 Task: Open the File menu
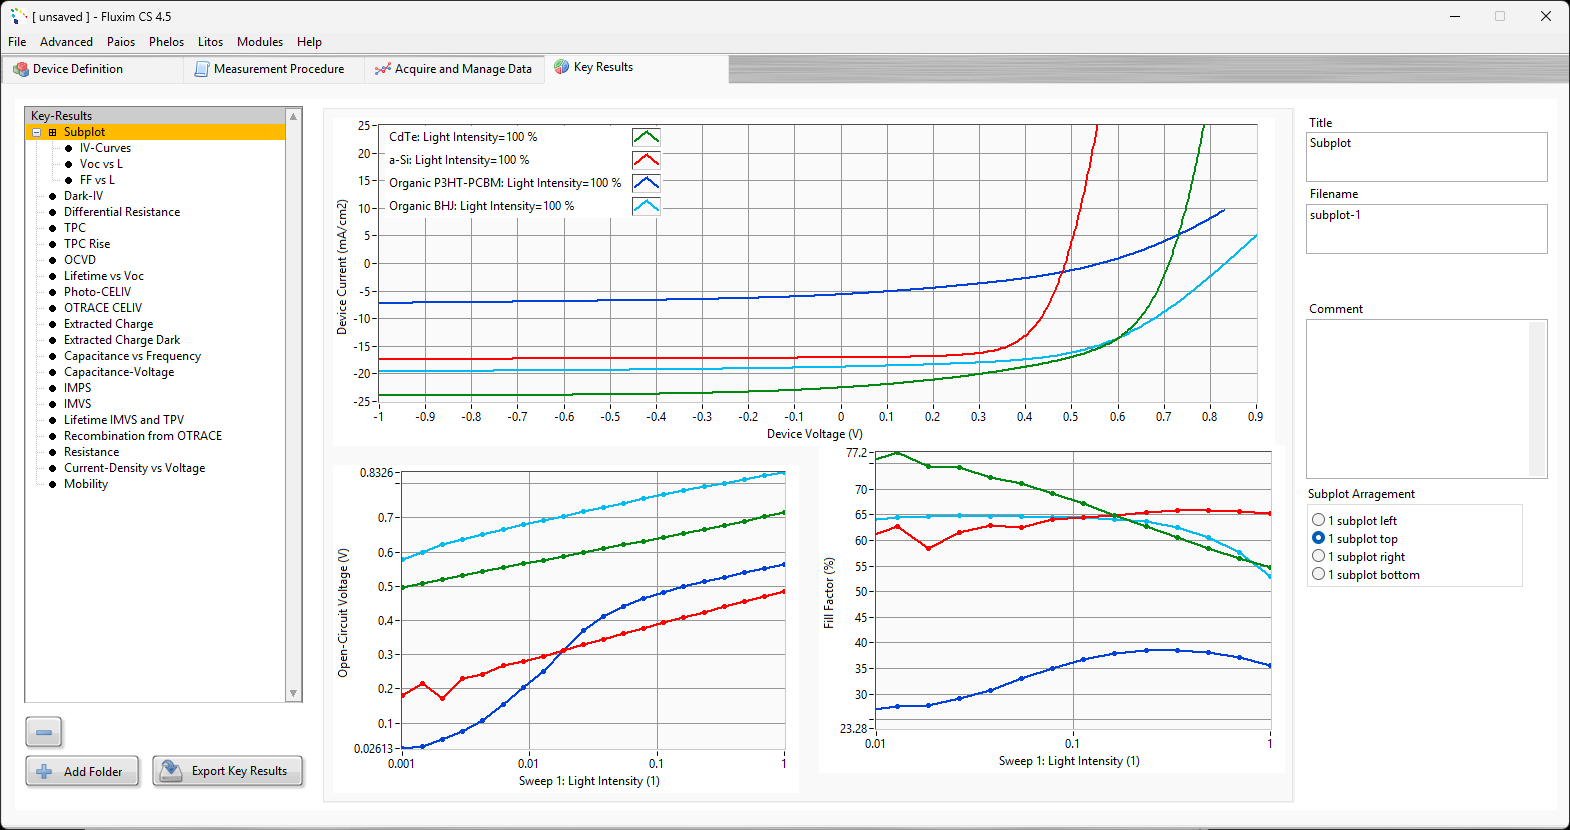click(x=17, y=42)
